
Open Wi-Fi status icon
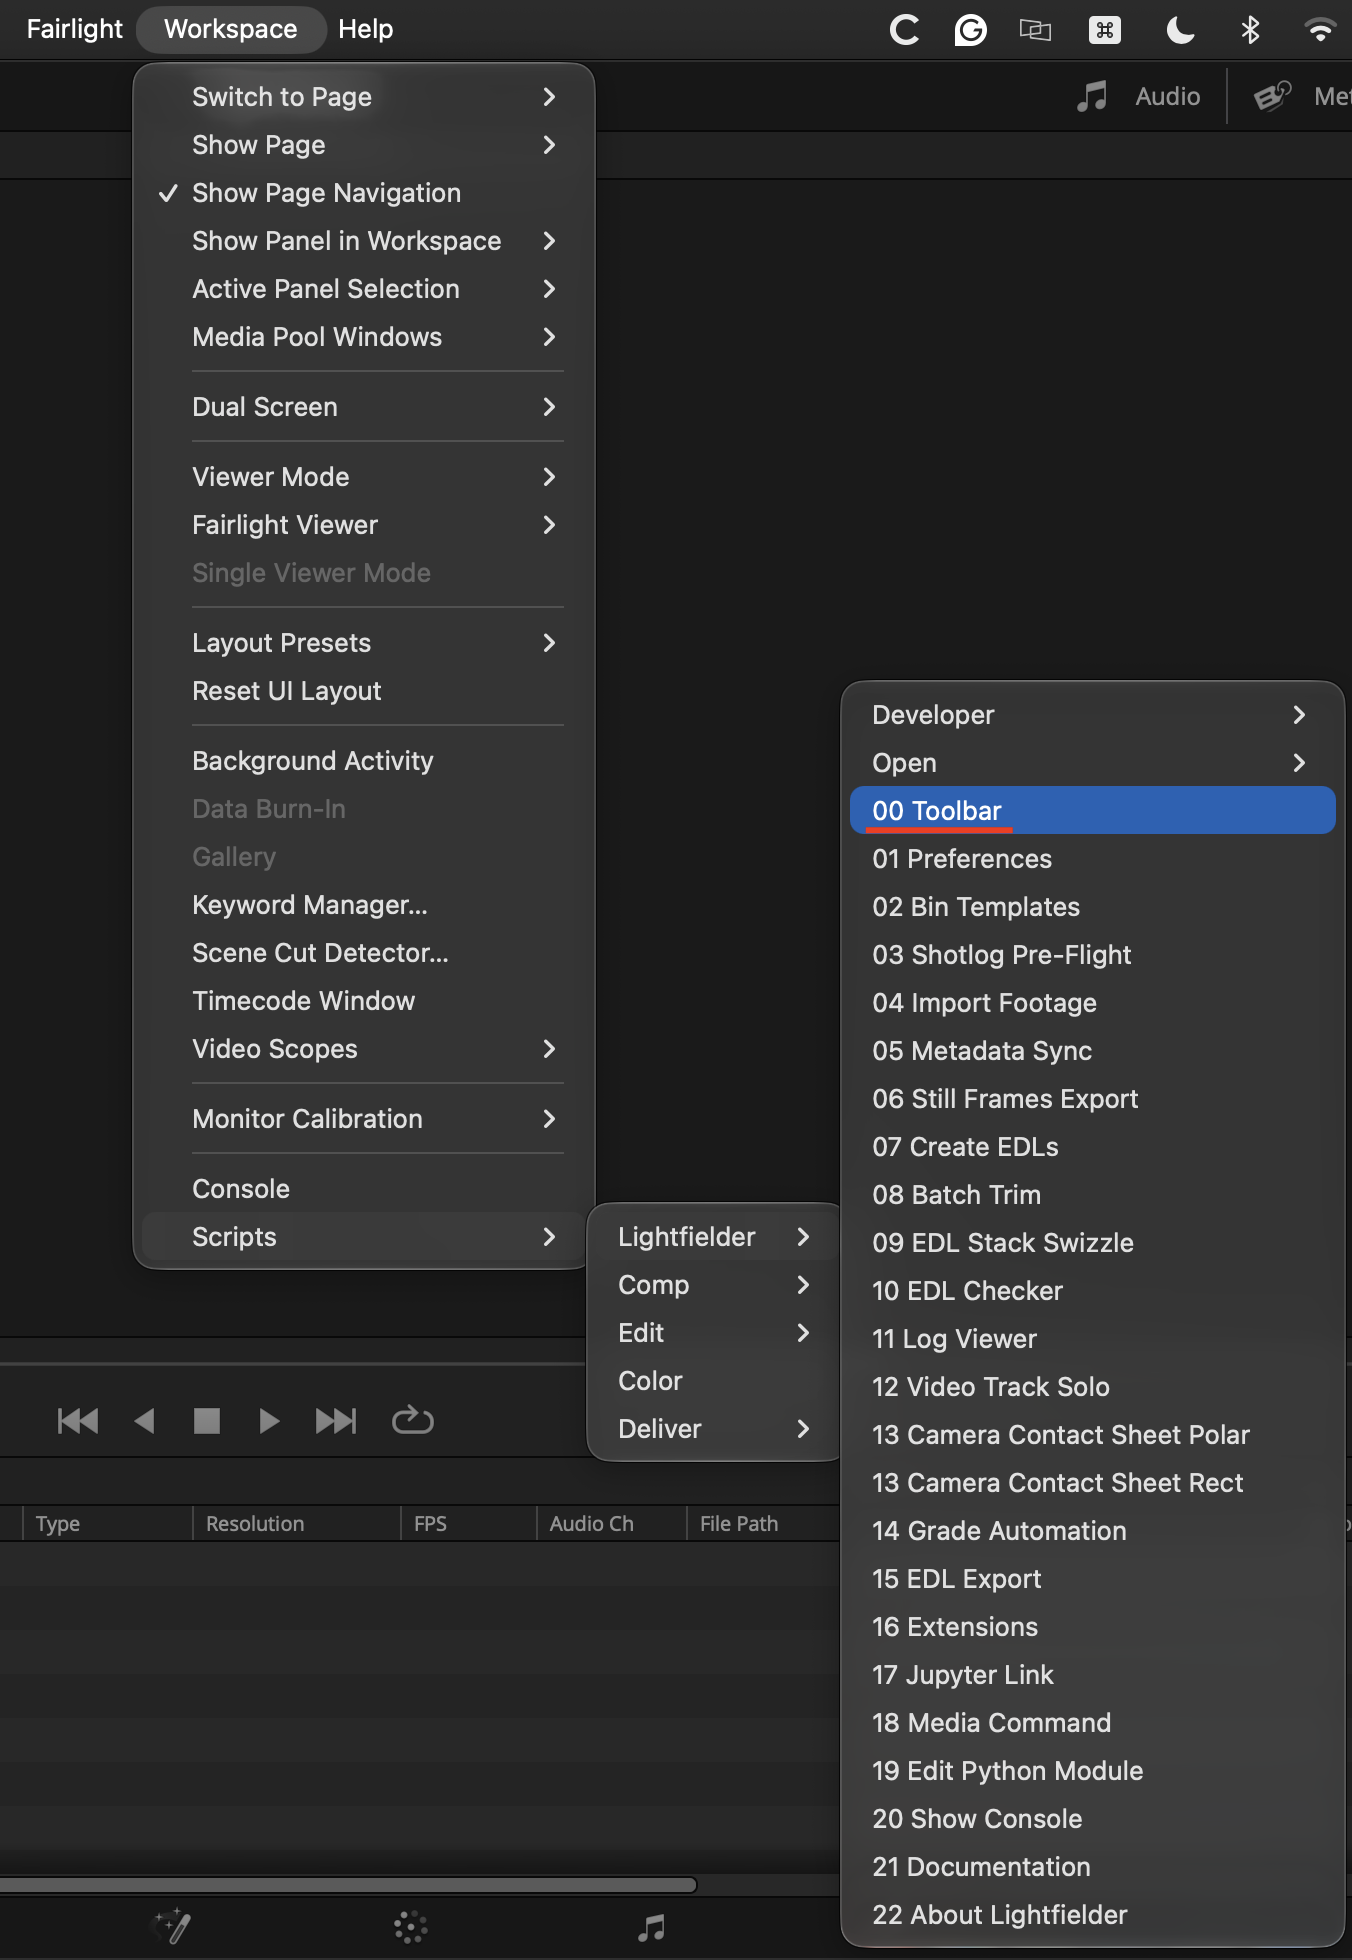point(1320,30)
